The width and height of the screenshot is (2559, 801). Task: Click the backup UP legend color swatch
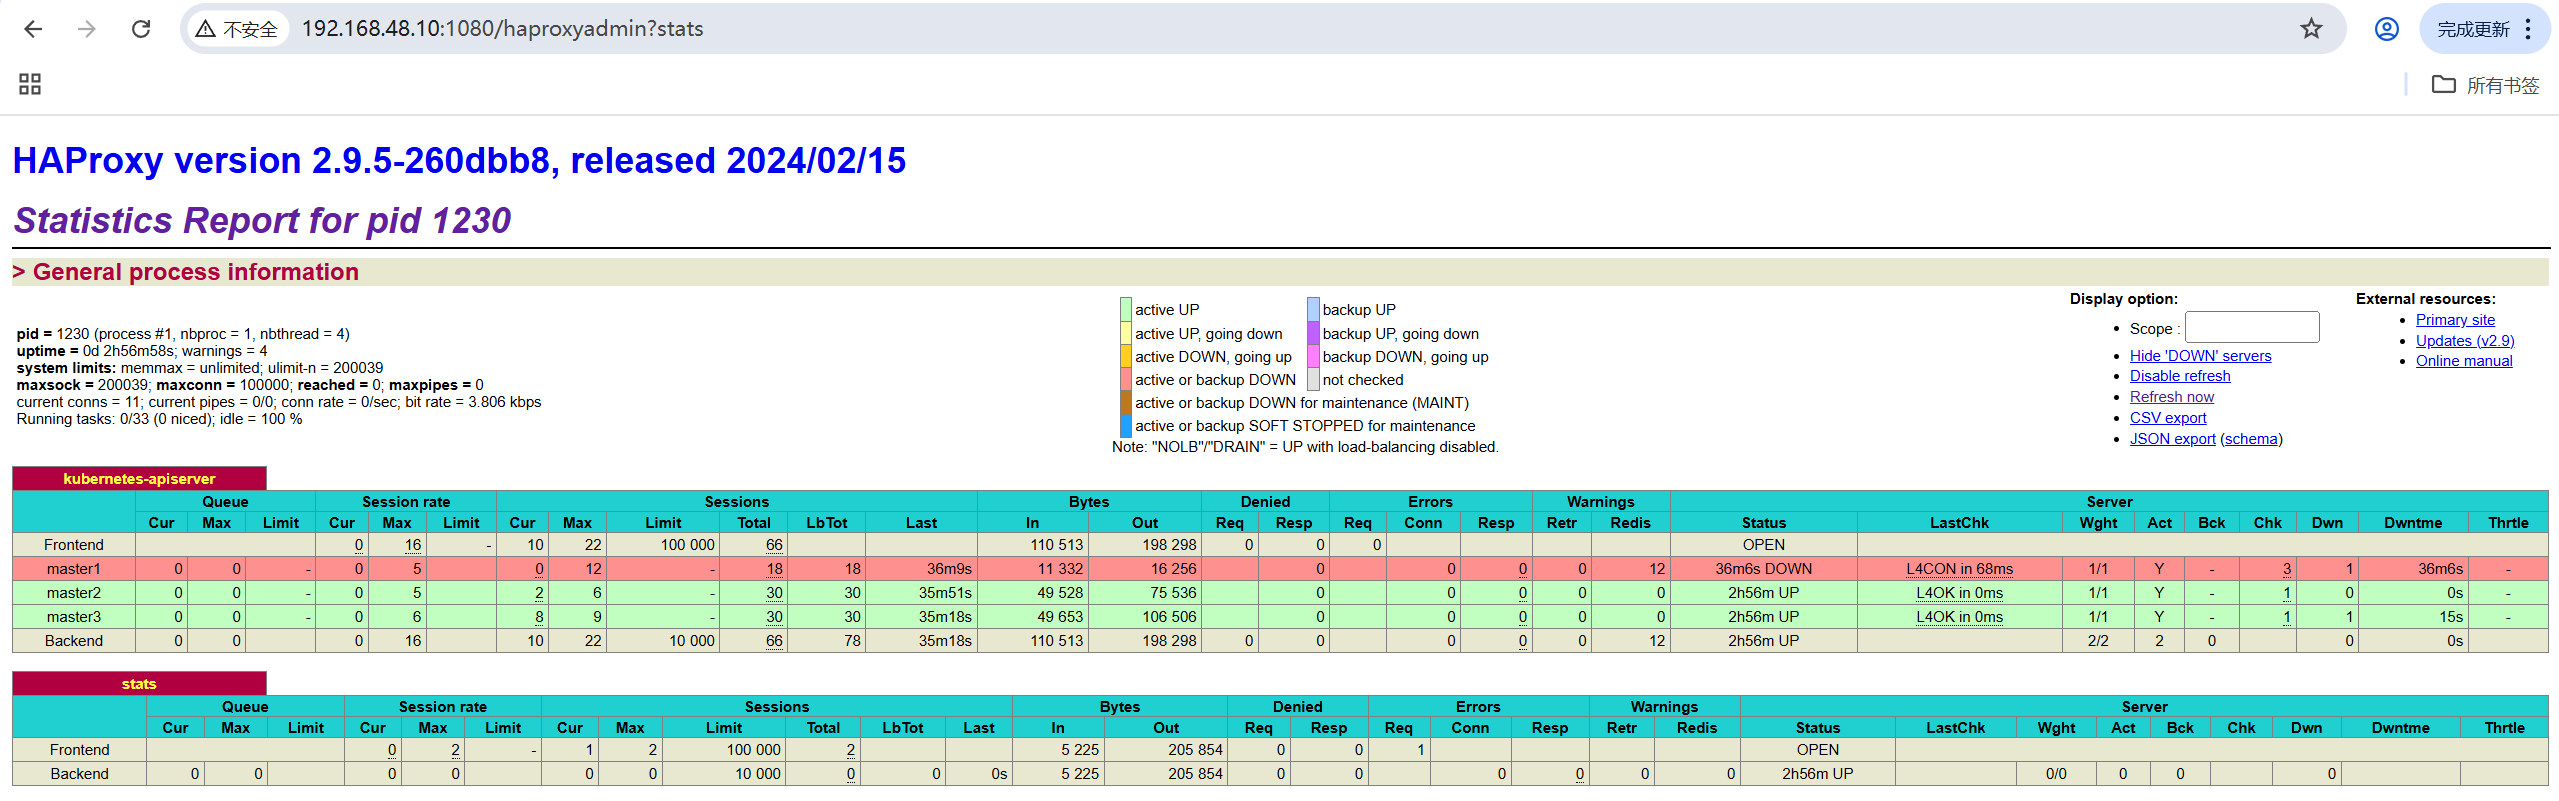pyautogui.click(x=1314, y=310)
